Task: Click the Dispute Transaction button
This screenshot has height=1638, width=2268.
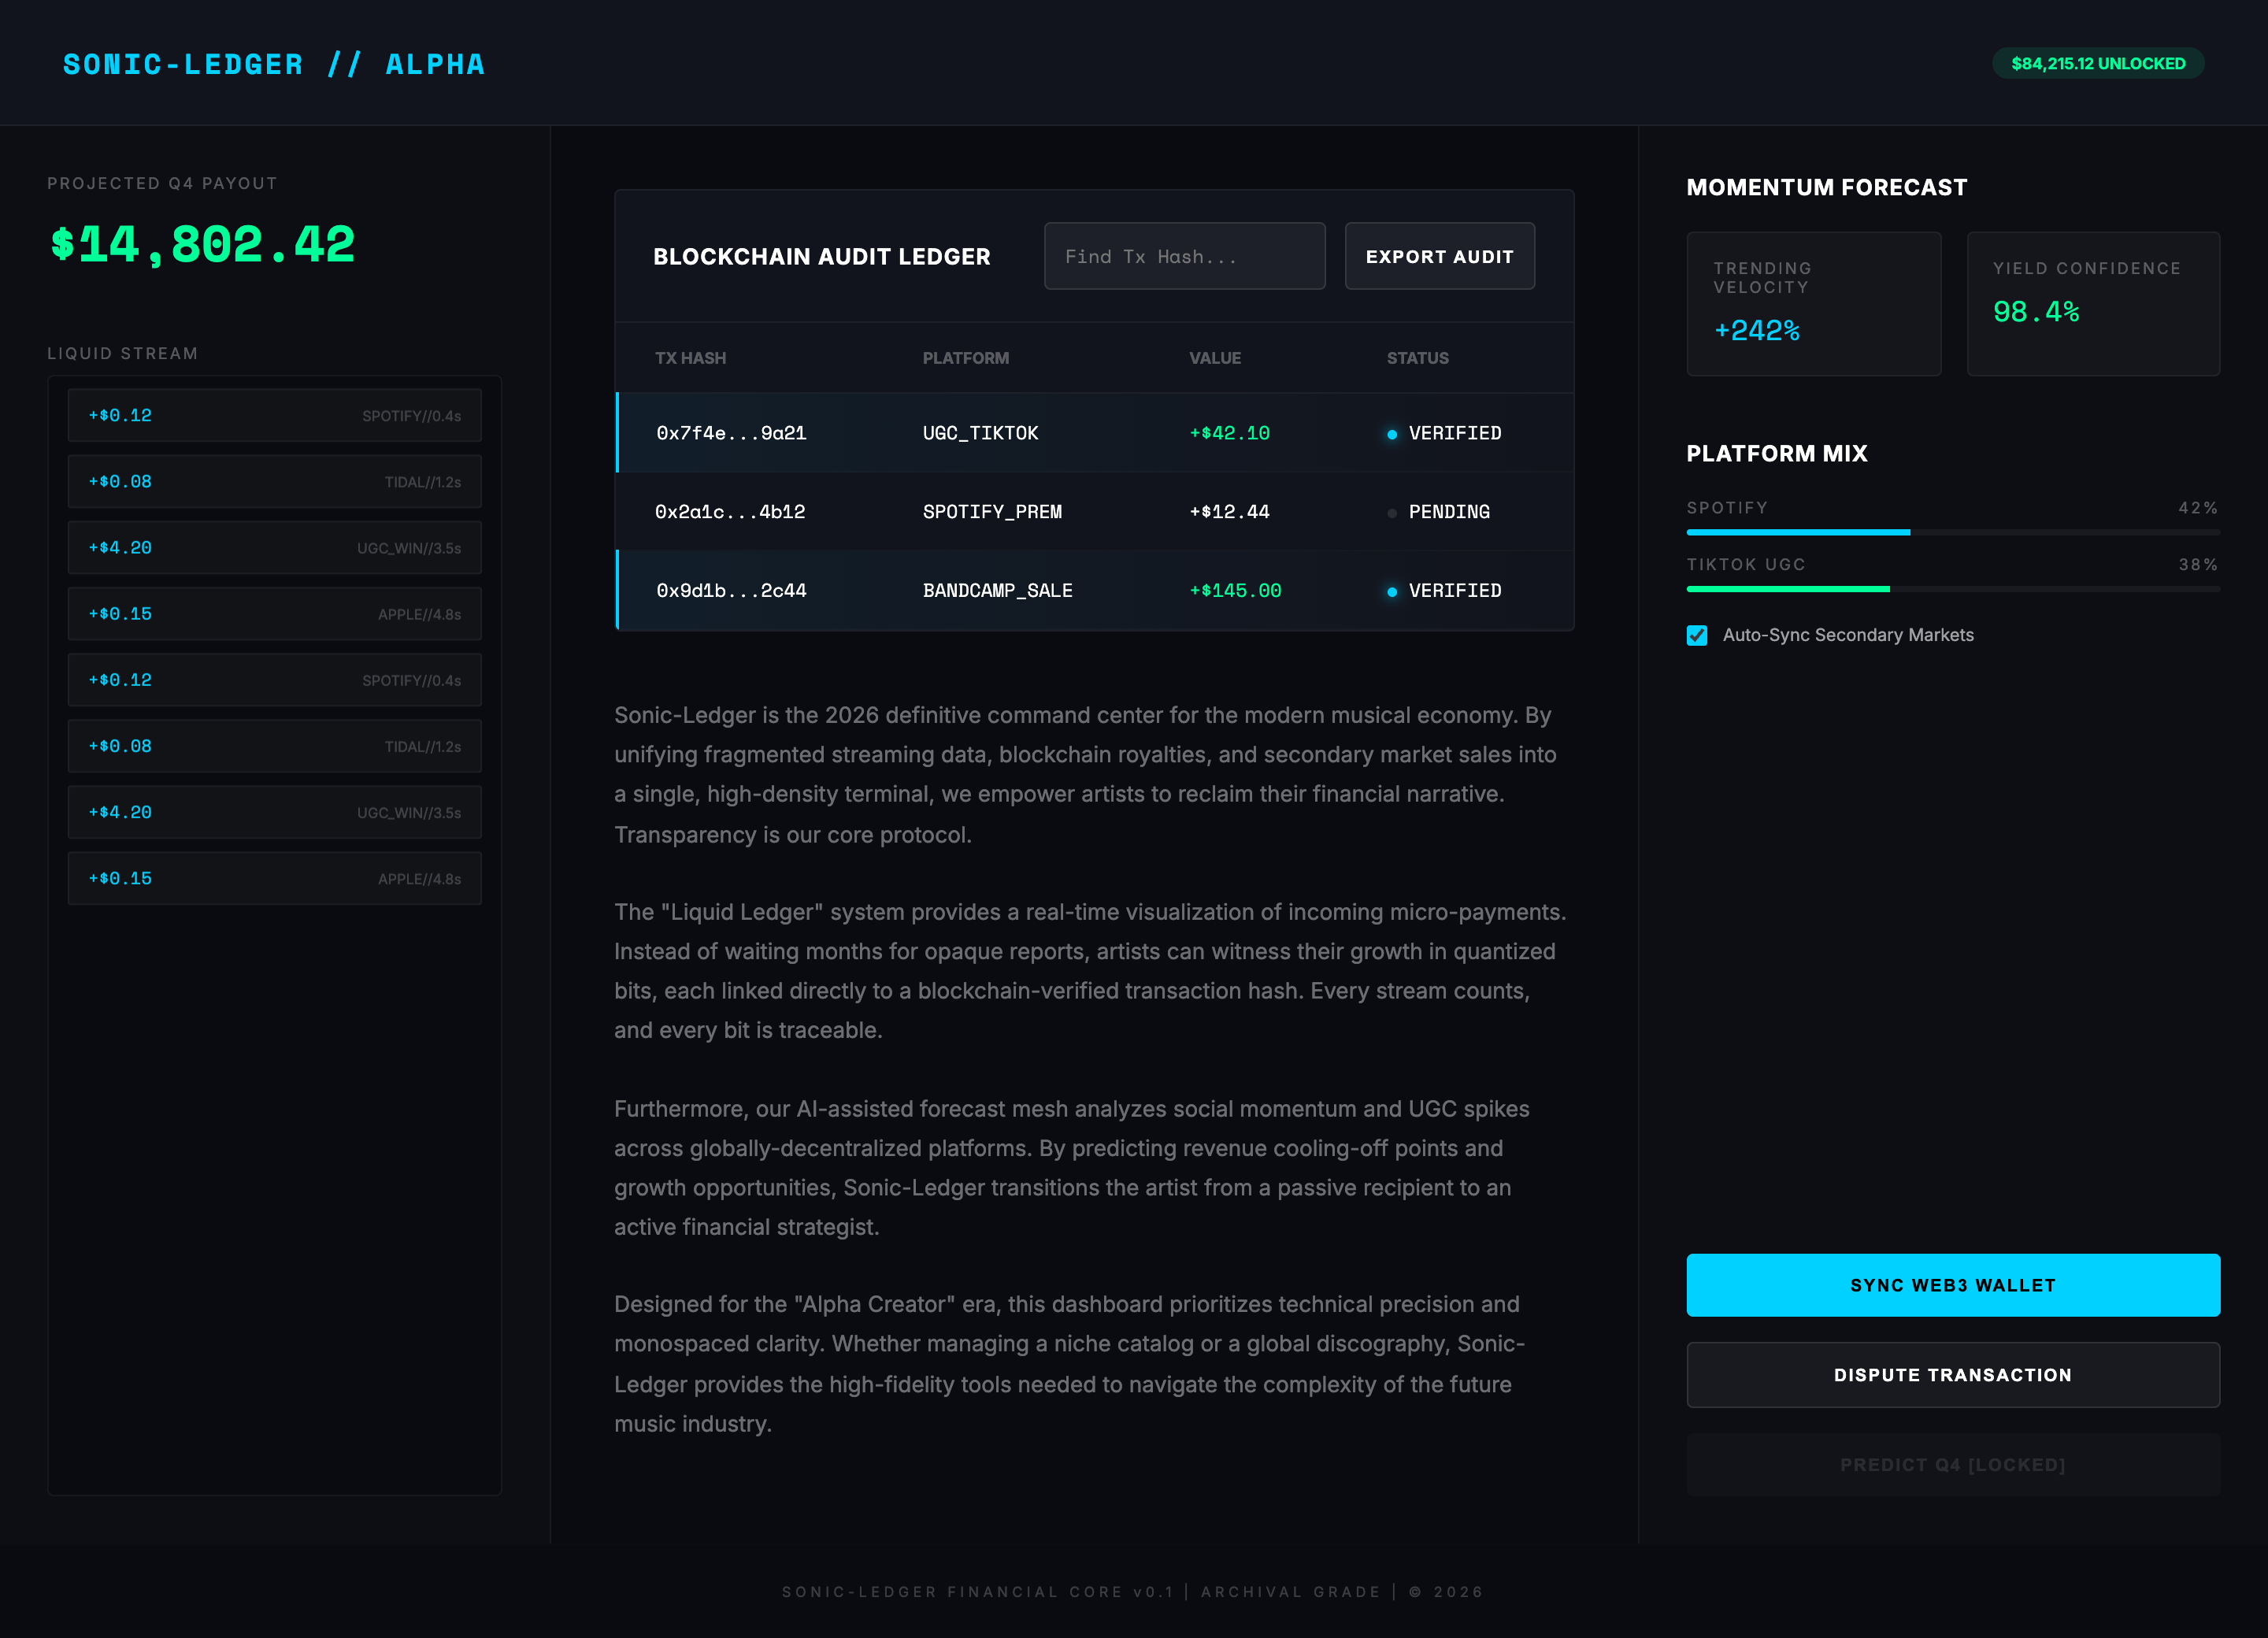Action: click(x=1952, y=1375)
